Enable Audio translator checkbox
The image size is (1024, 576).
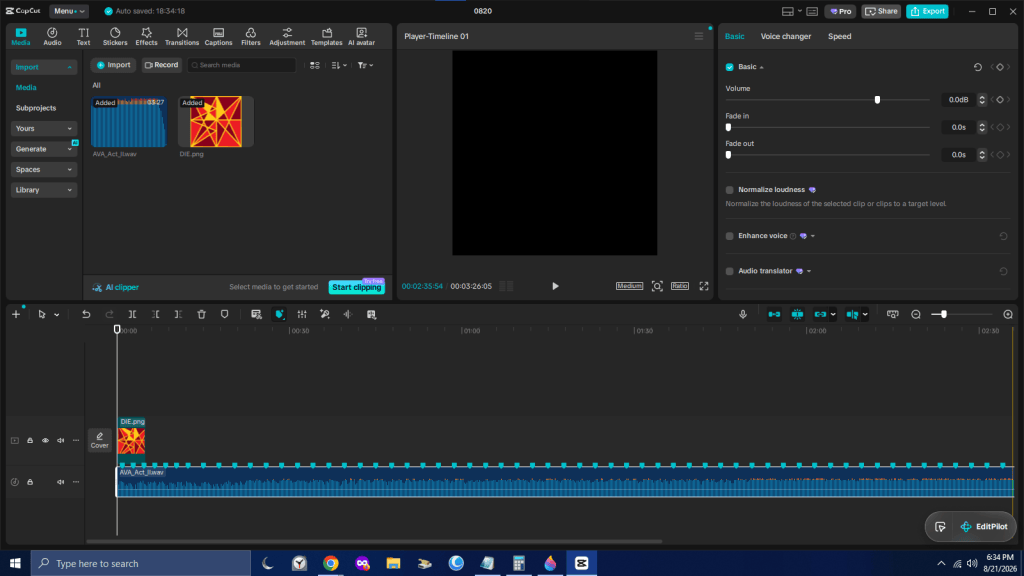[x=729, y=271]
